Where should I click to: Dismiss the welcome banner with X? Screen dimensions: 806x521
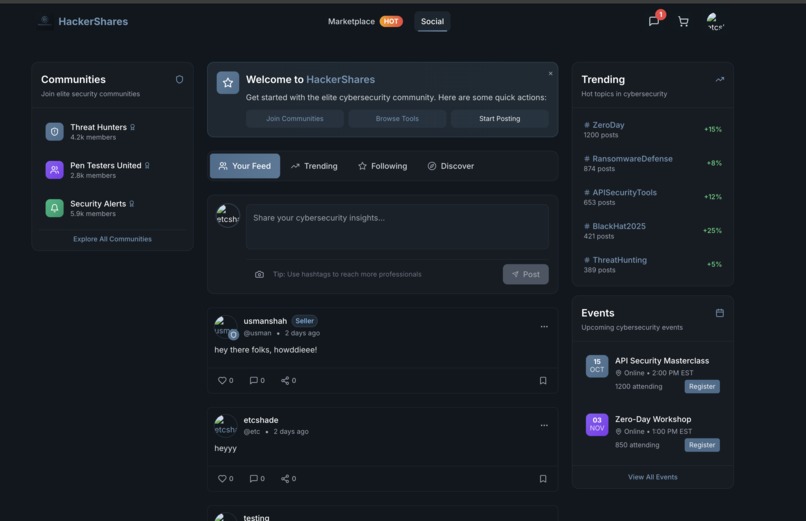pos(551,73)
